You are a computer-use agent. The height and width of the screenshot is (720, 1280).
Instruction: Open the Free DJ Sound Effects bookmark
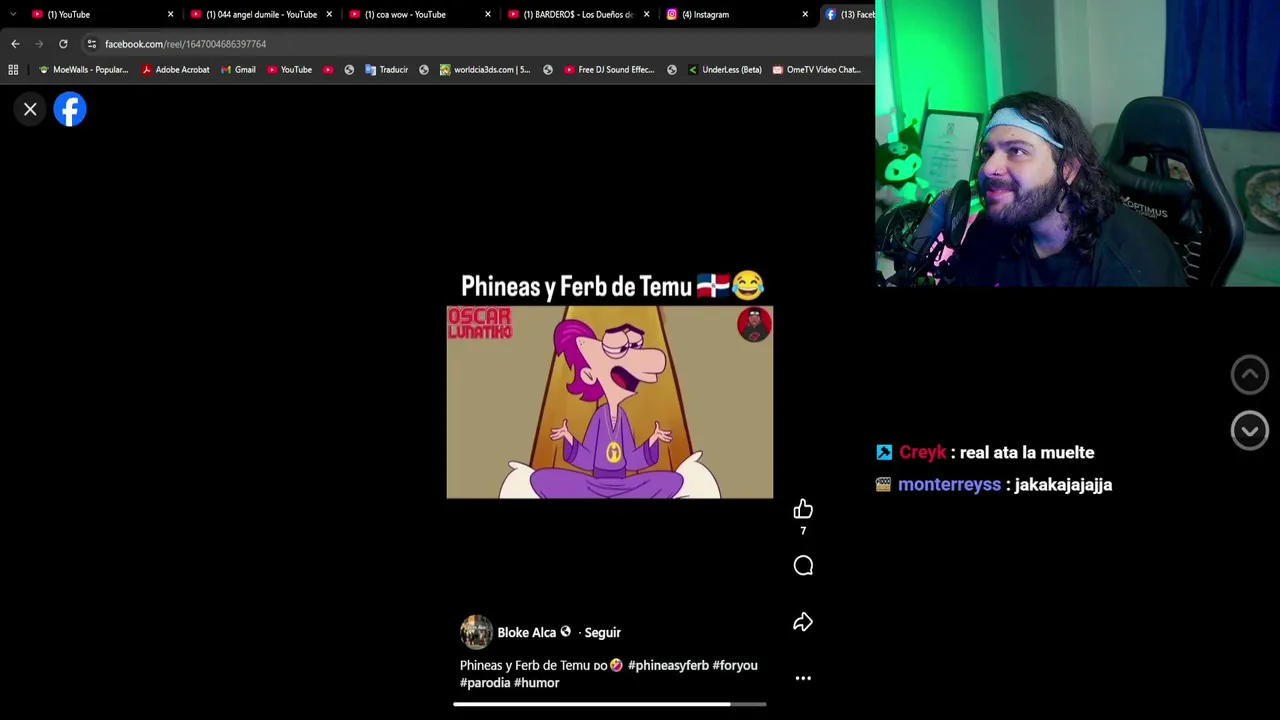pyautogui.click(x=609, y=70)
